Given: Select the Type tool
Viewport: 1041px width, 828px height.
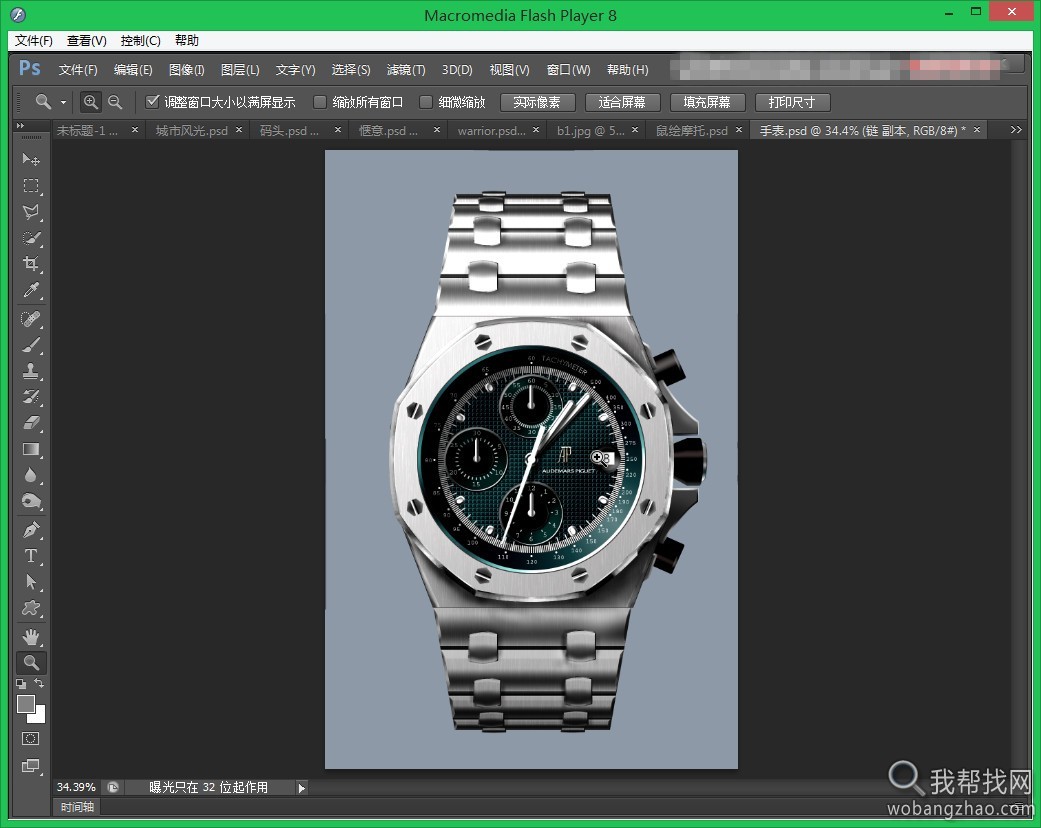Looking at the screenshot, I should [31, 556].
